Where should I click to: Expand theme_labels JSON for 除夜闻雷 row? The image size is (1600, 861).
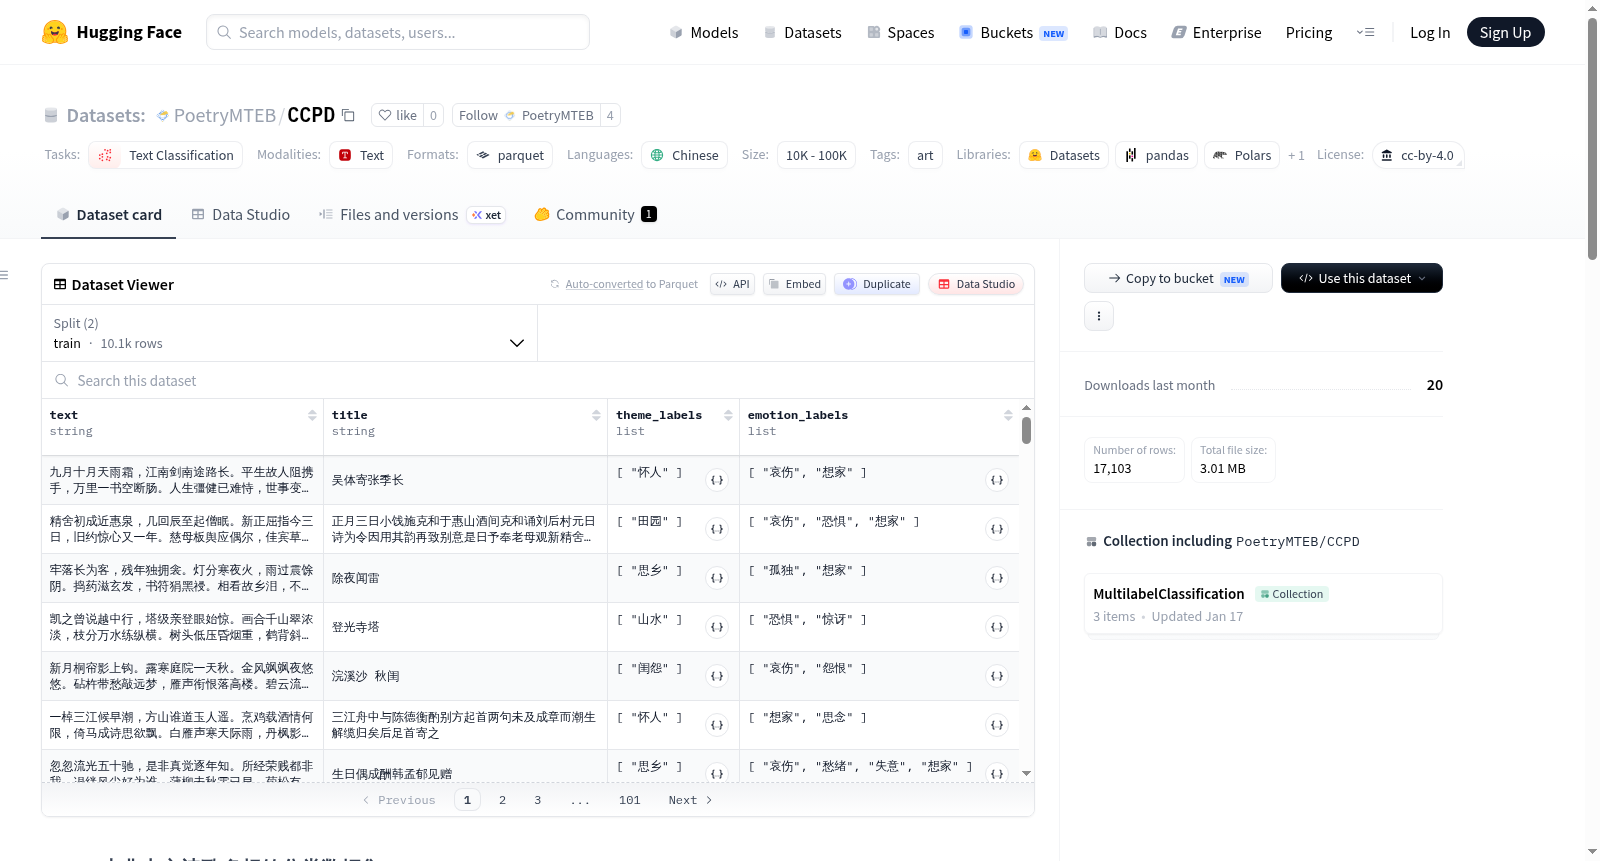[x=717, y=578]
